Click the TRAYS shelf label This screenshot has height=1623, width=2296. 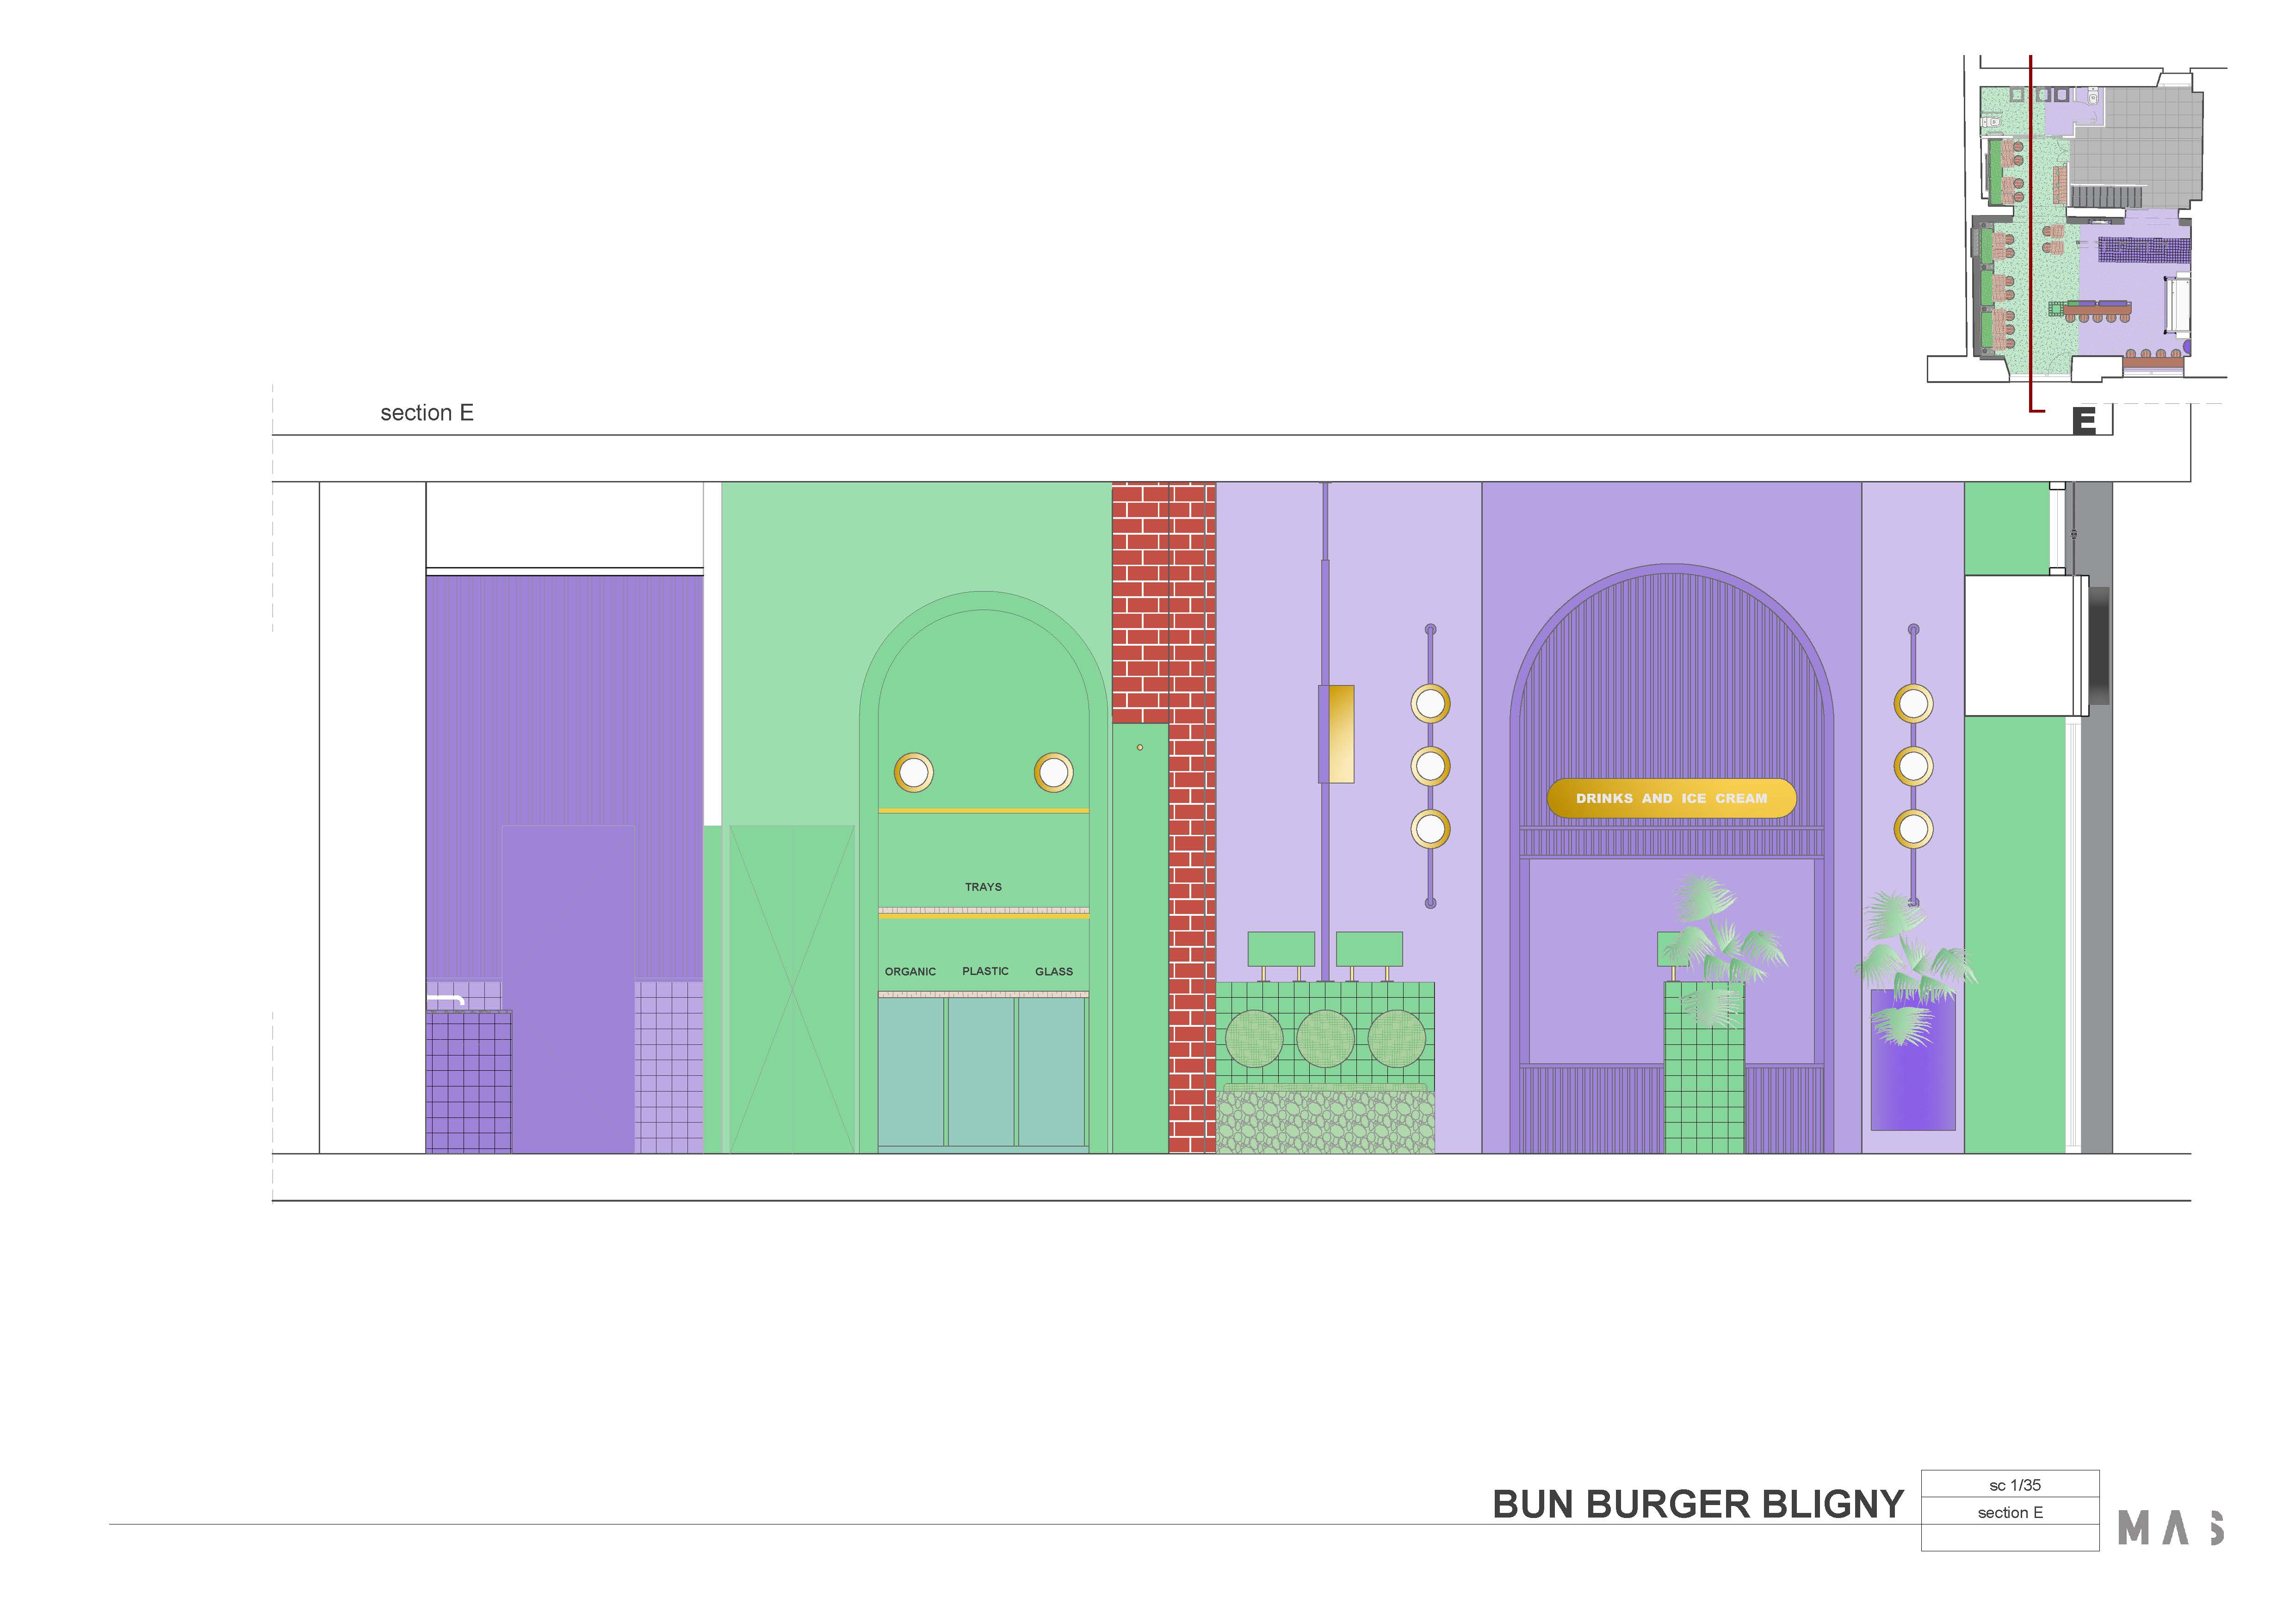tap(982, 887)
